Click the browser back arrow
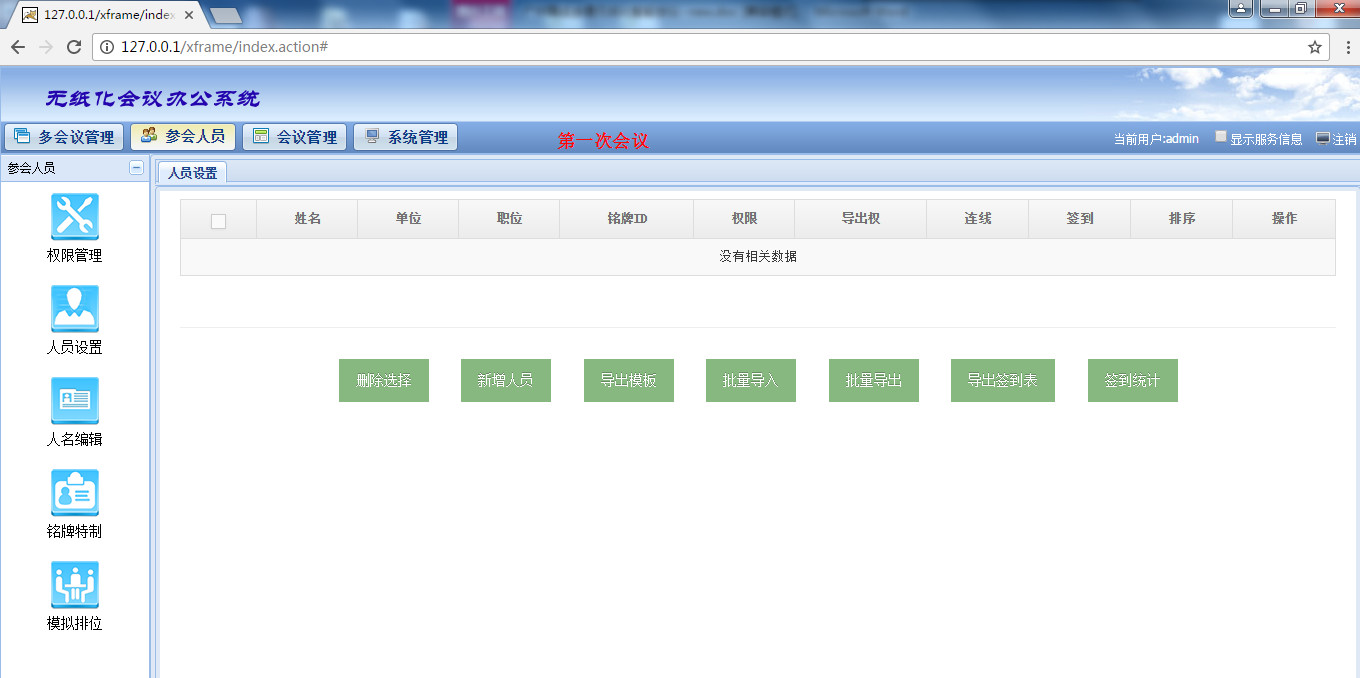Screen dimensions: 1360x678 point(18,47)
